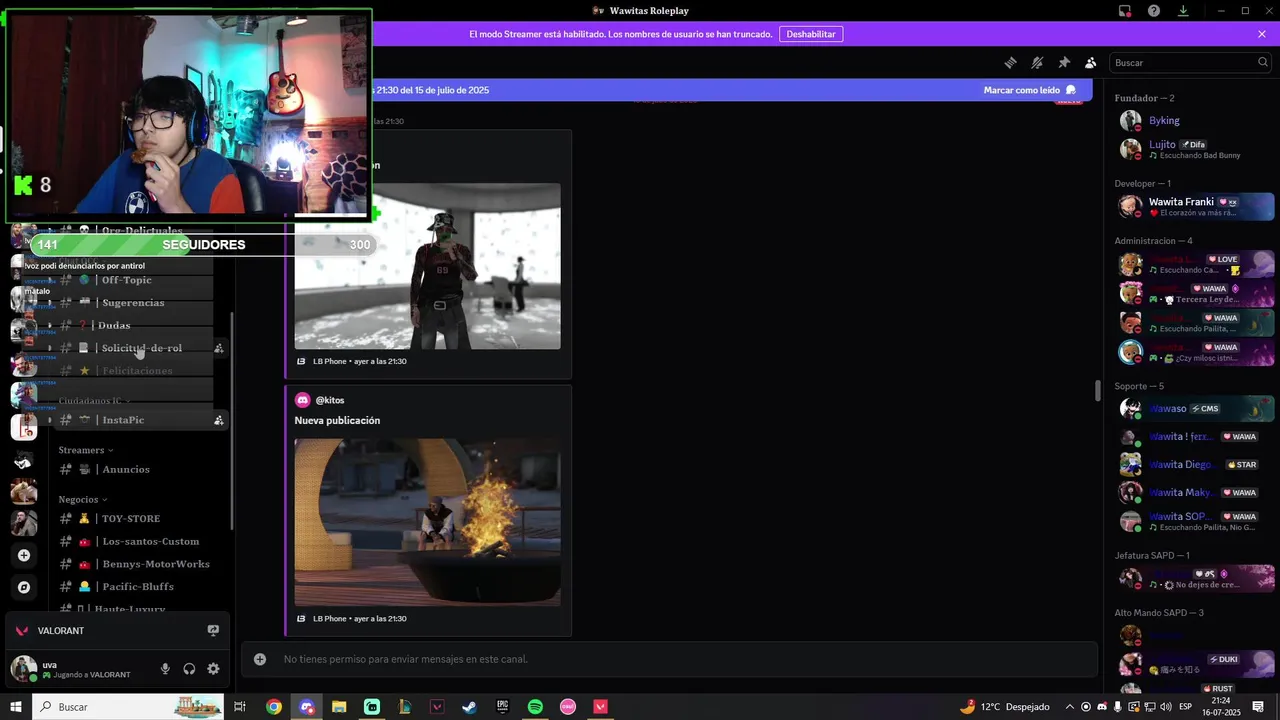Open member Wawita Franki profile

(x=1195, y=207)
